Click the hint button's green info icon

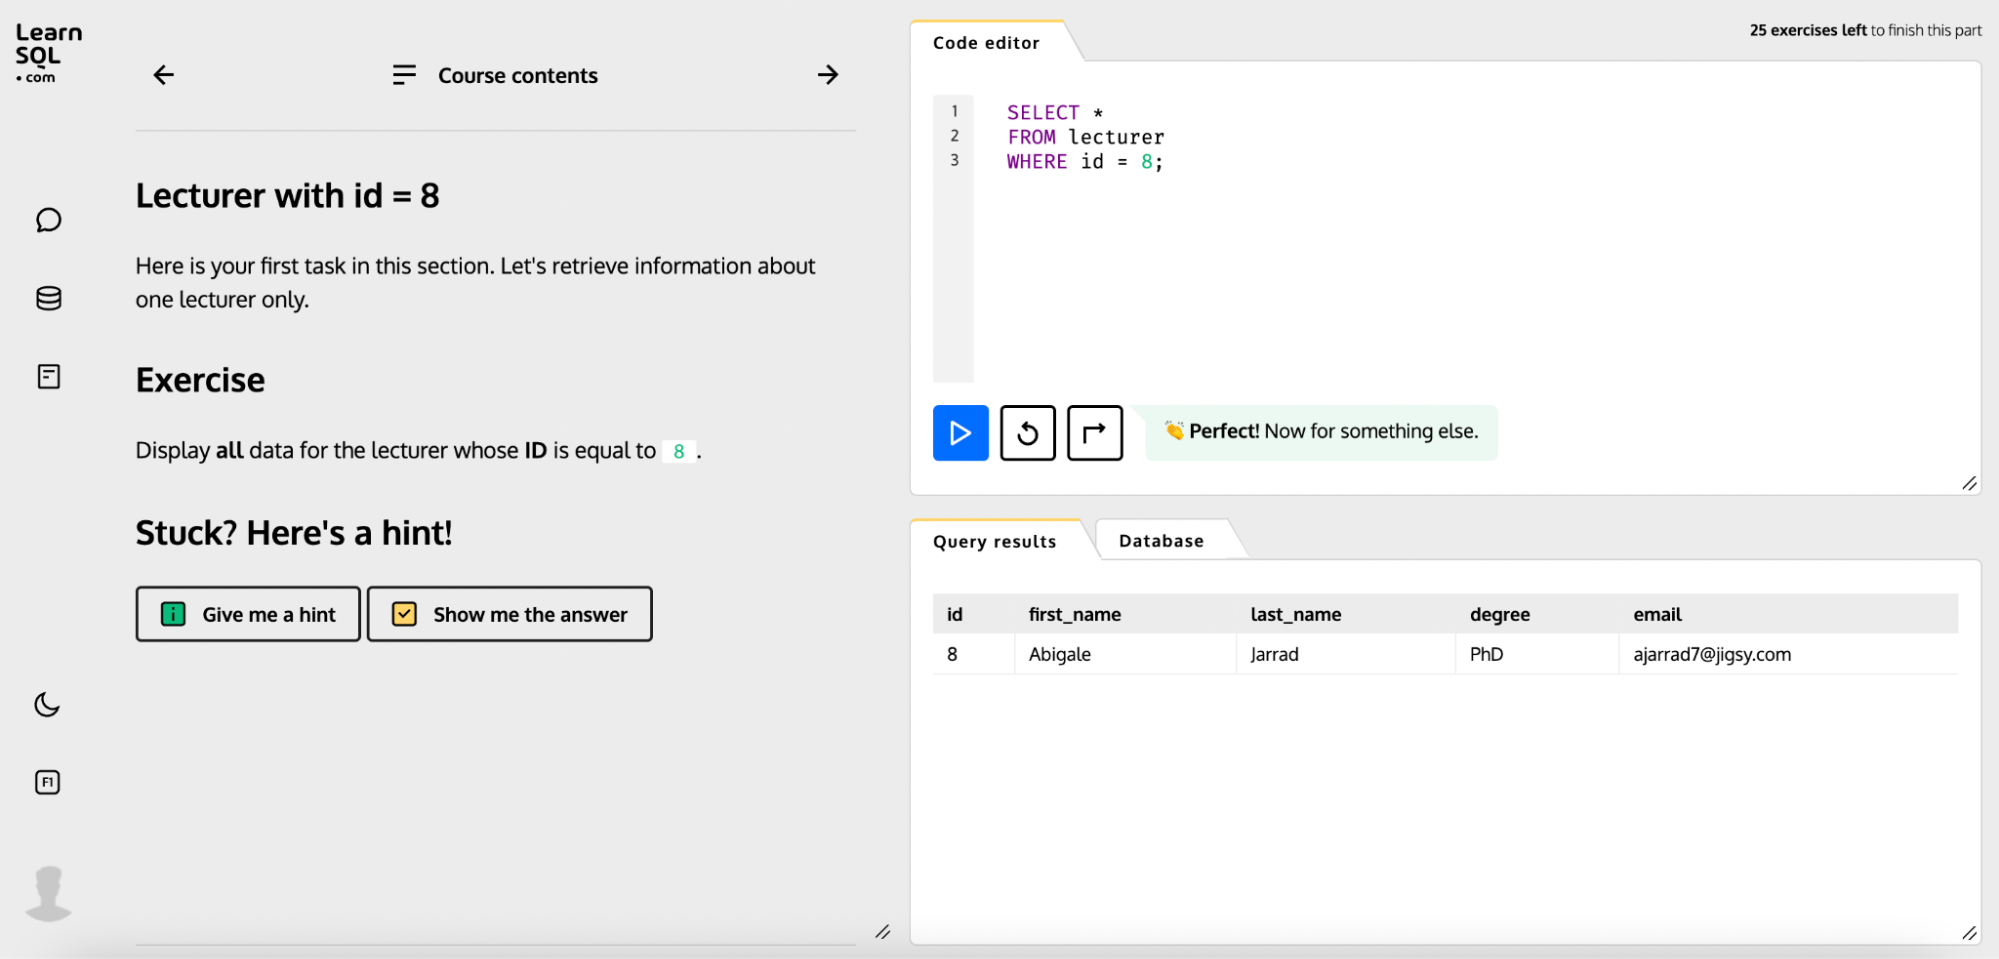coord(173,614)
